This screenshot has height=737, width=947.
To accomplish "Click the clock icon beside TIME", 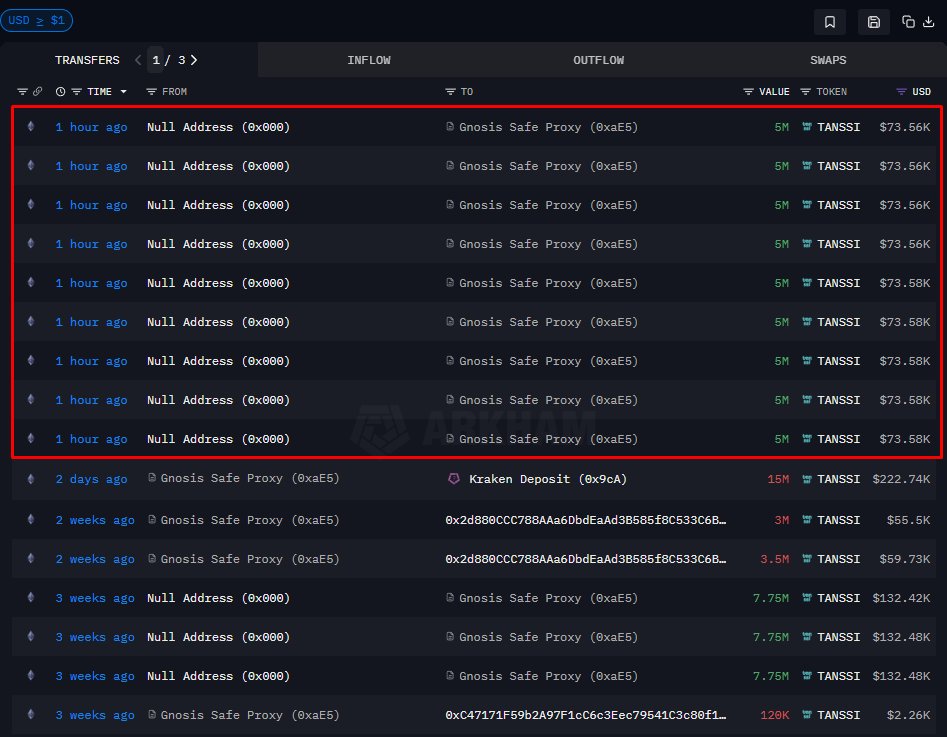I will (x=61, y=91).
